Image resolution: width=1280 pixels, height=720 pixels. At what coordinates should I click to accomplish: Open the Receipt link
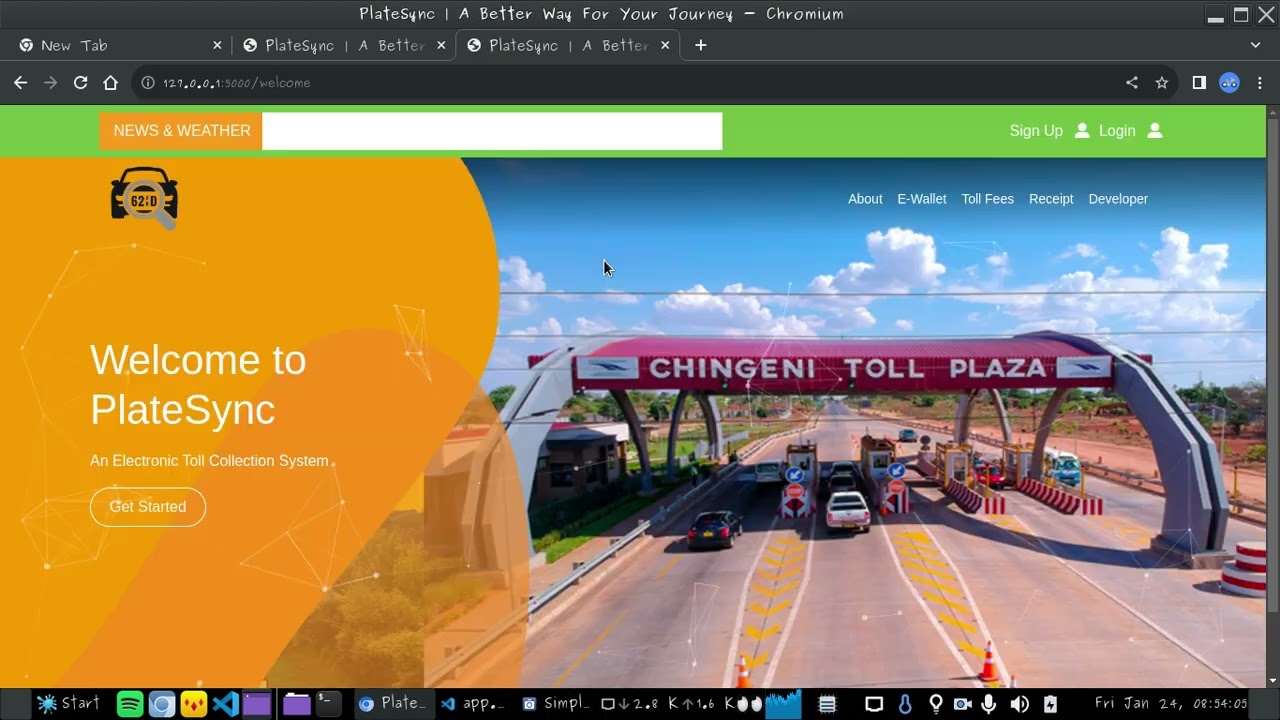pos(1051,199)
